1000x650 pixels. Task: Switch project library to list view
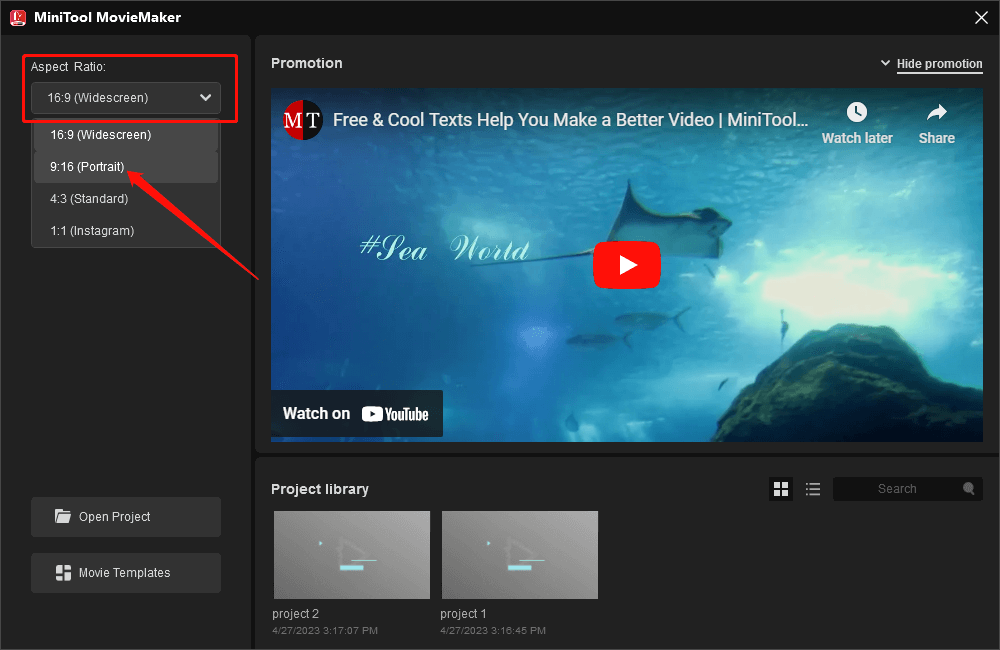pos(812,489)
